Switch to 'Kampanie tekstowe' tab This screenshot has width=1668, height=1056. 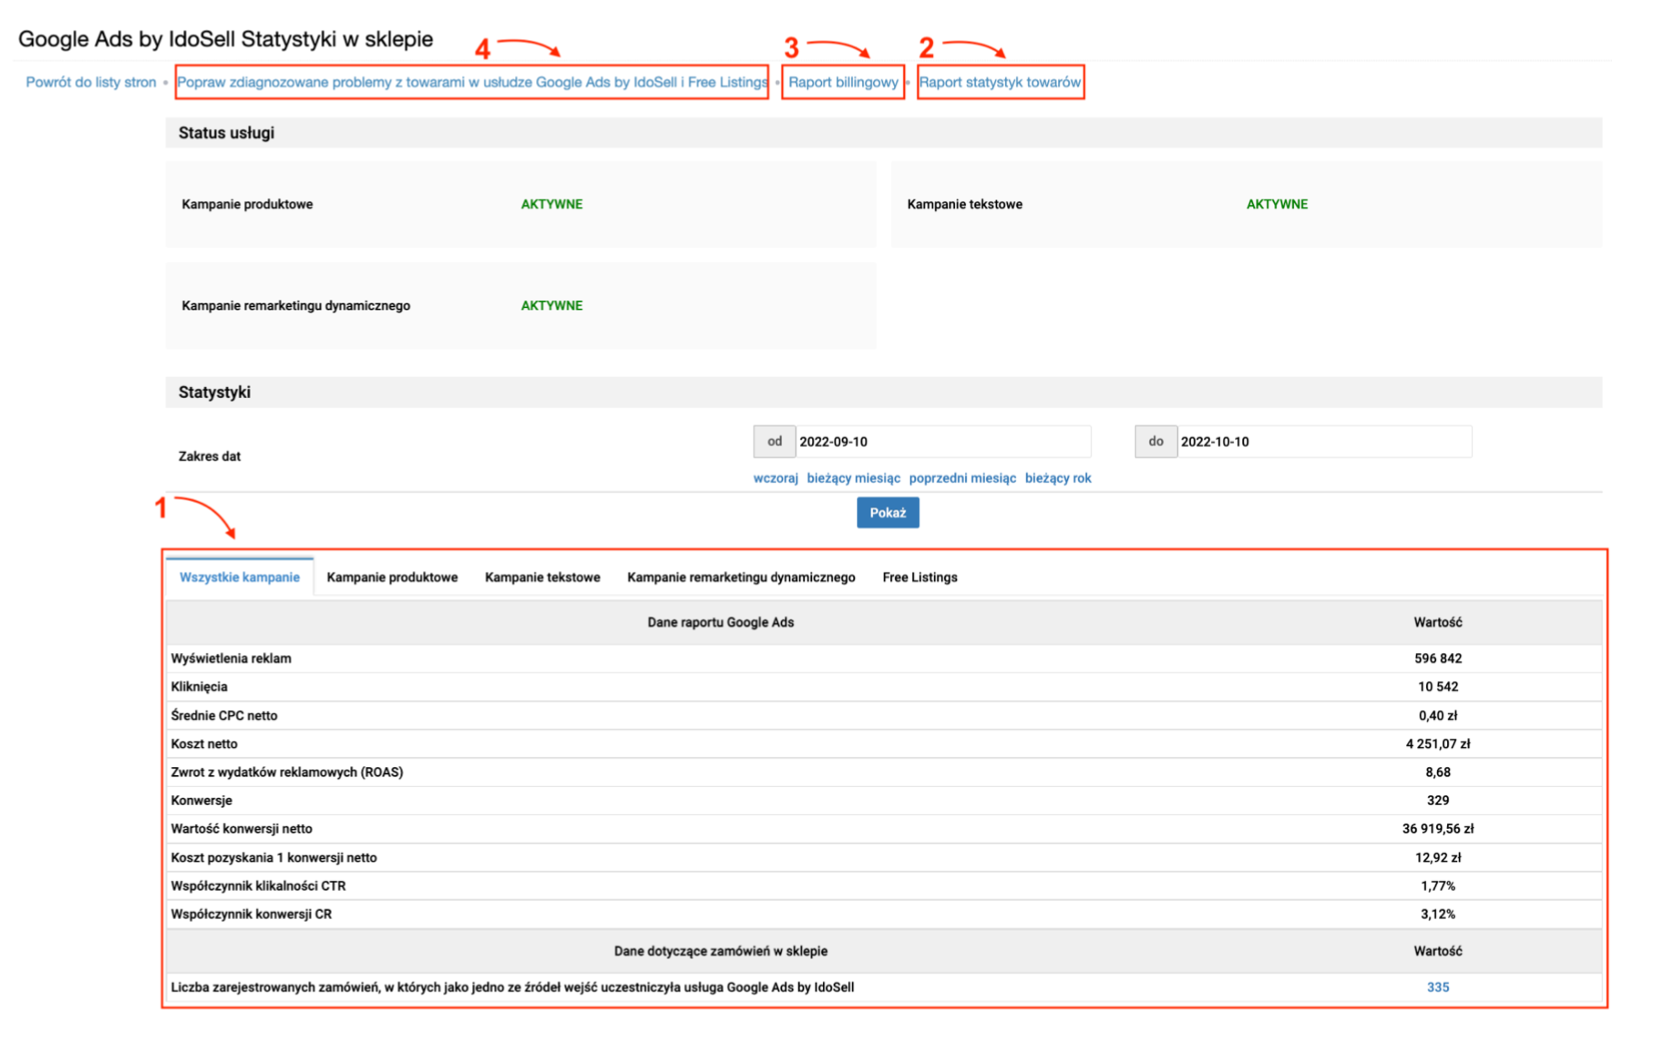coord(543,577)
